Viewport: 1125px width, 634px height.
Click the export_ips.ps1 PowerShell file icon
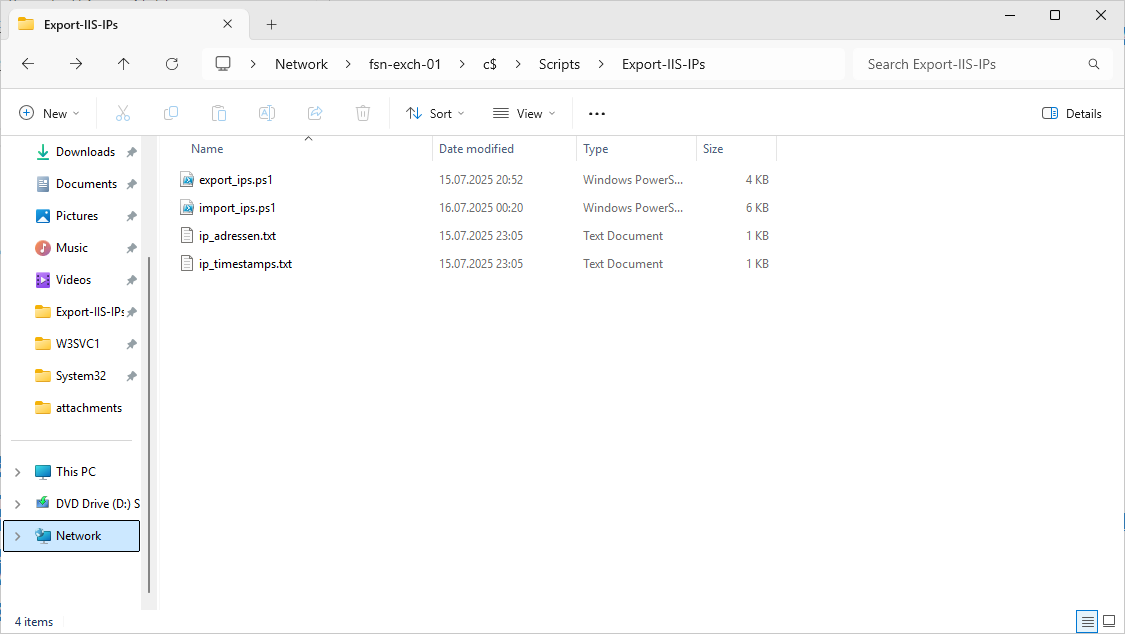tap(187, 179)
